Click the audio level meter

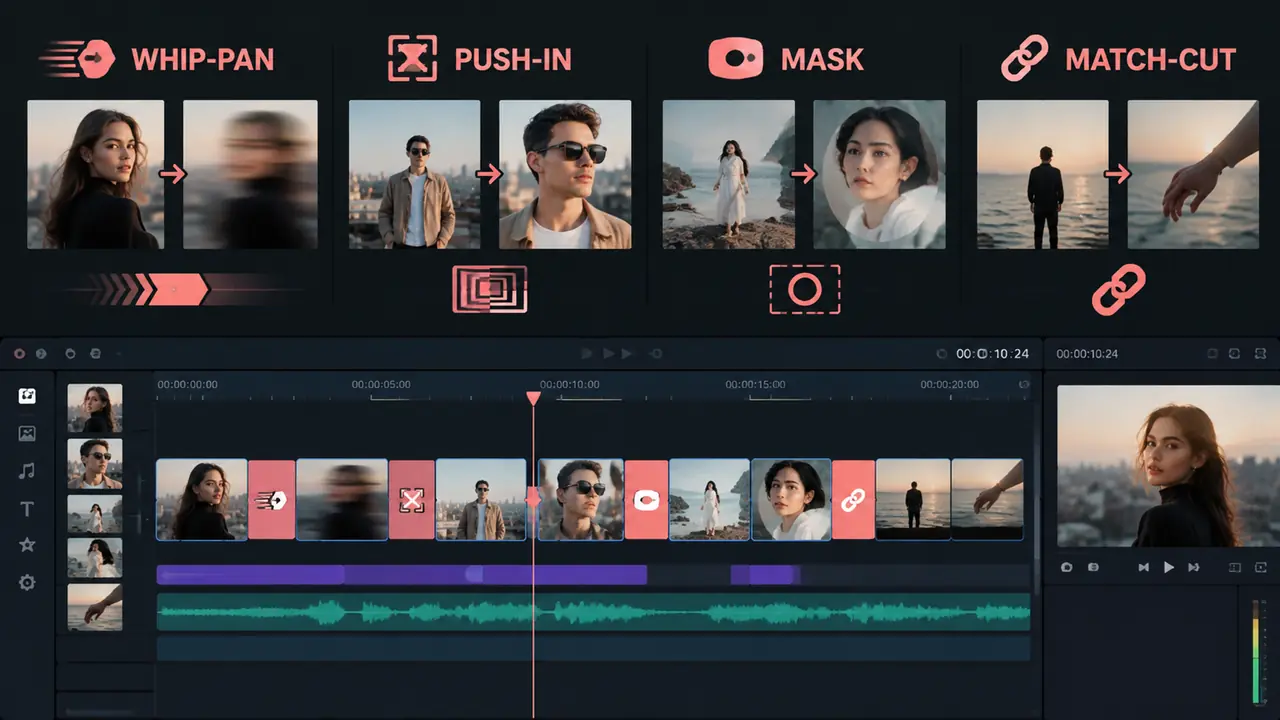(x=1257, y=651)
